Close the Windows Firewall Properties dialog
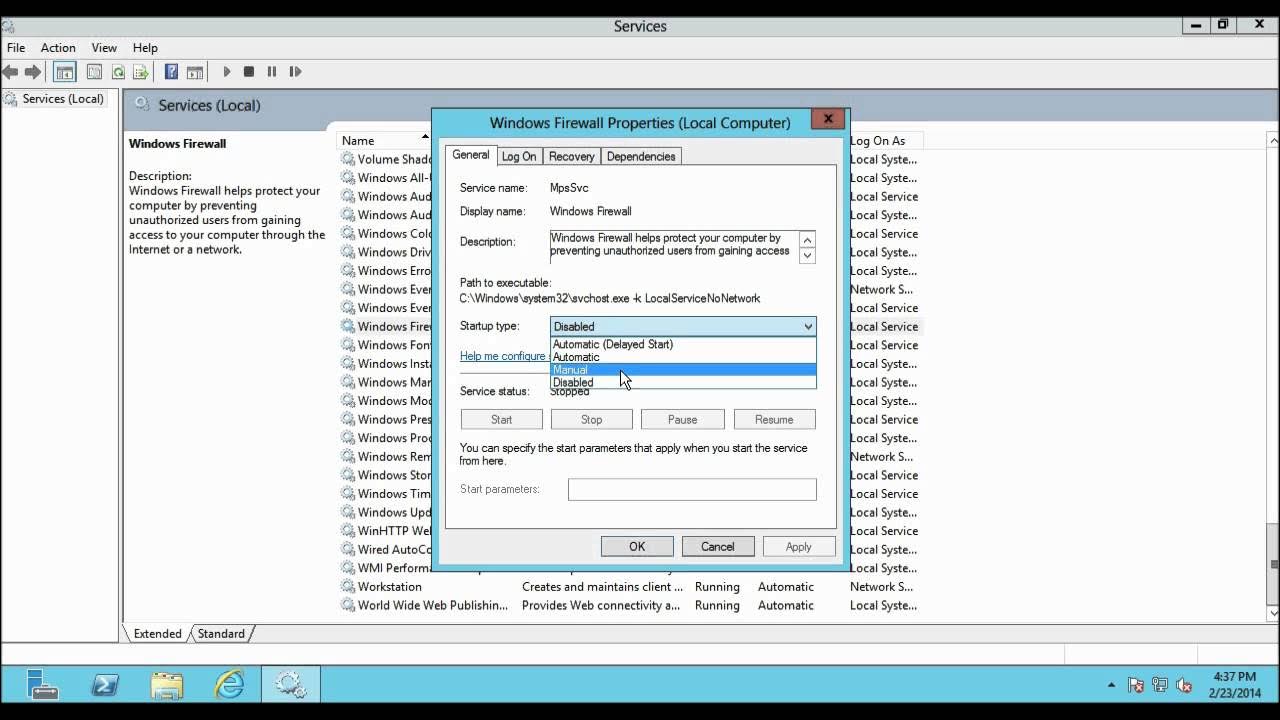 828,119
